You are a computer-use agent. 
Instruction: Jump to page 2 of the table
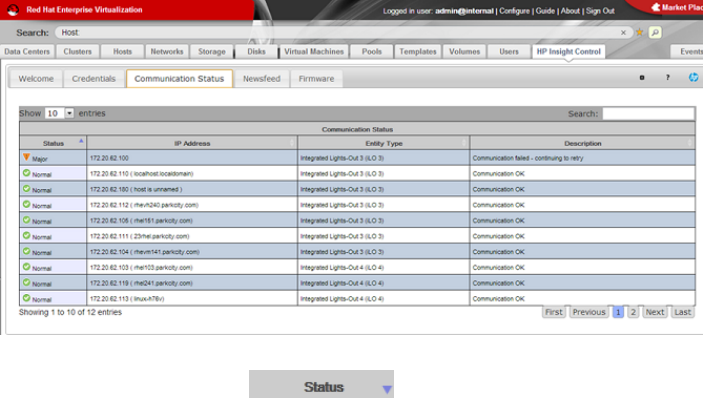pyautogui.click(x=633, y=312)
